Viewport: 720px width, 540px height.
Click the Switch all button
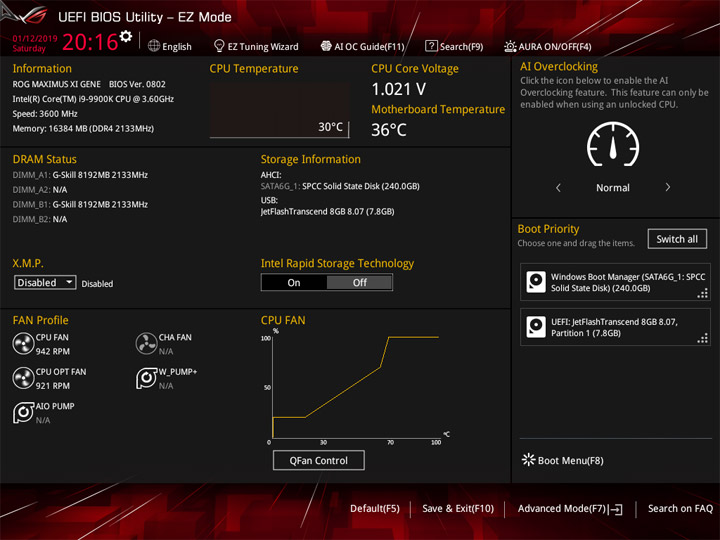[x=677, y=239]
